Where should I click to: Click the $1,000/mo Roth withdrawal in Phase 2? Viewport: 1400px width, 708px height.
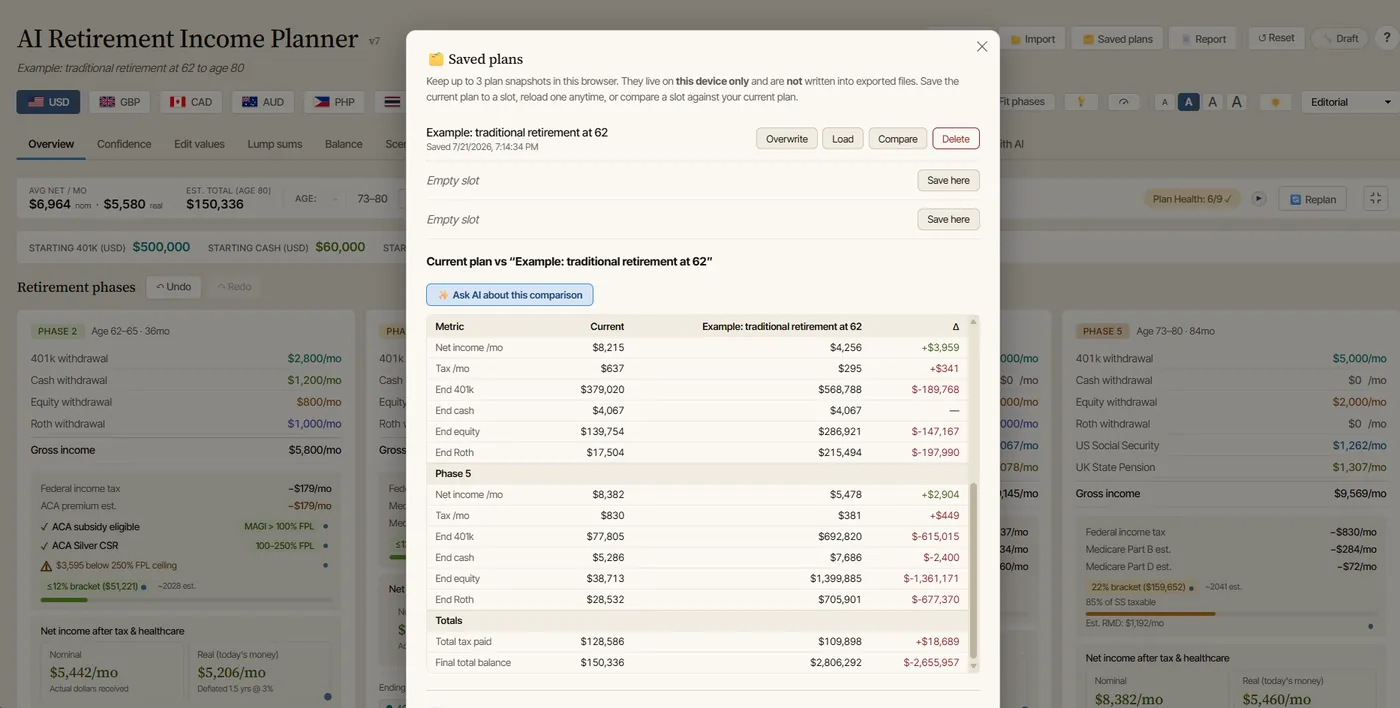click(314, 424)
